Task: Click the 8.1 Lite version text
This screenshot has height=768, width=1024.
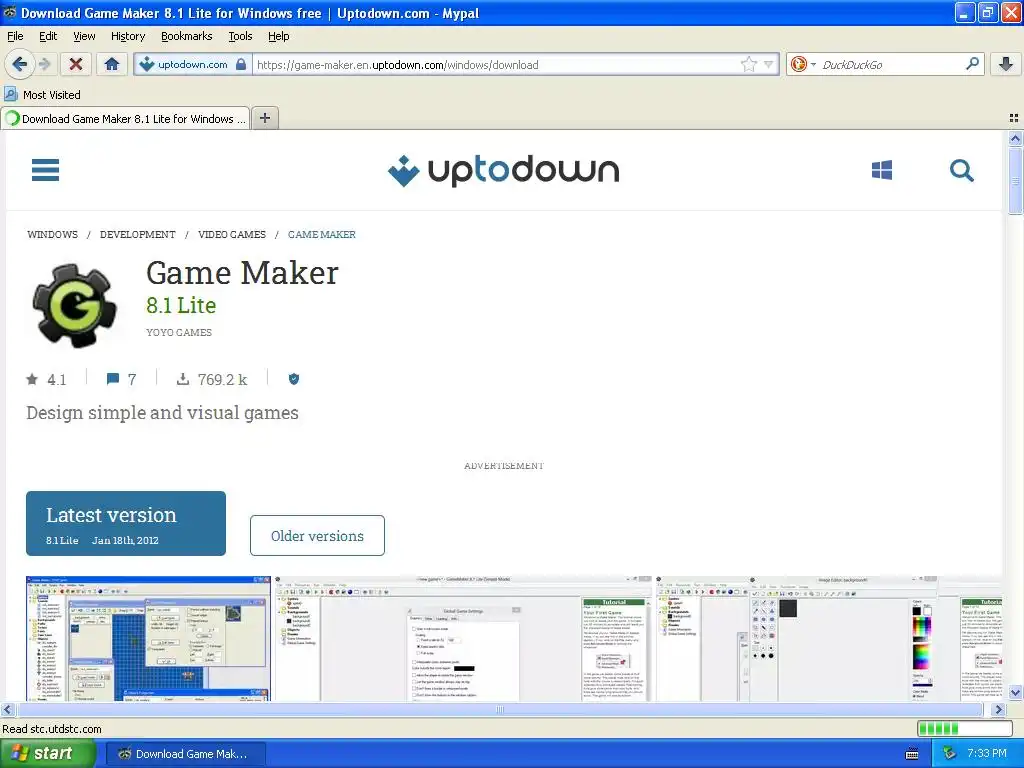Action: tap(181, 305)
